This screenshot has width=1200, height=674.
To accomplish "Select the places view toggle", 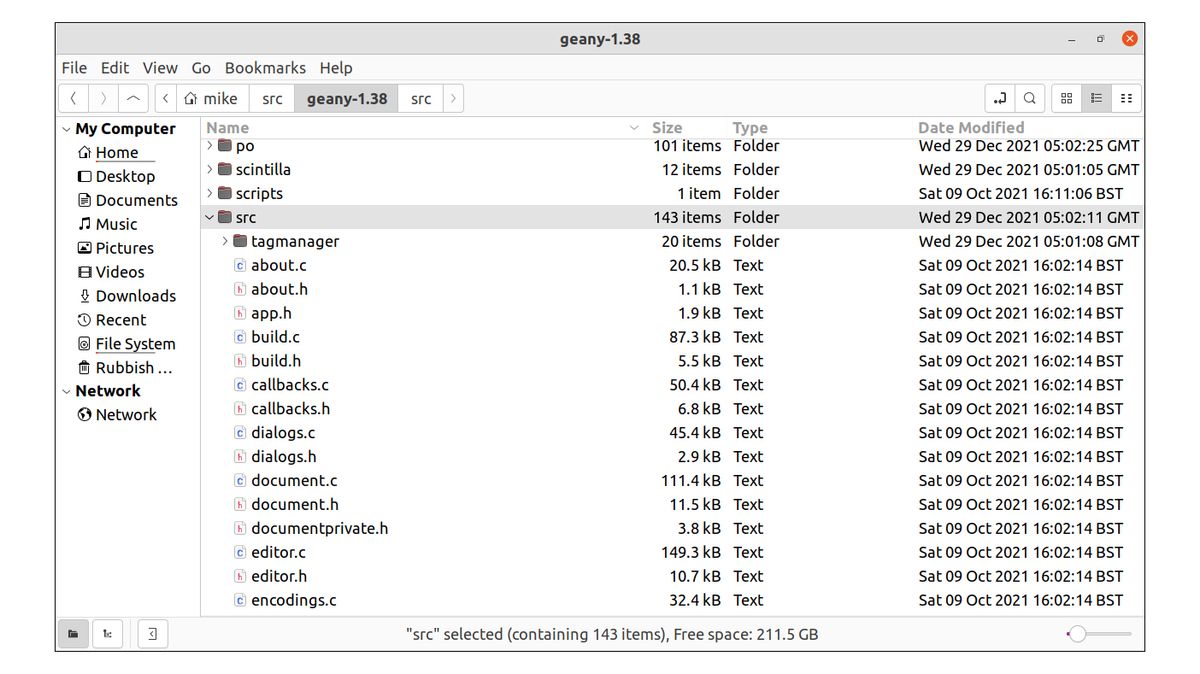I will pos(73,633).
